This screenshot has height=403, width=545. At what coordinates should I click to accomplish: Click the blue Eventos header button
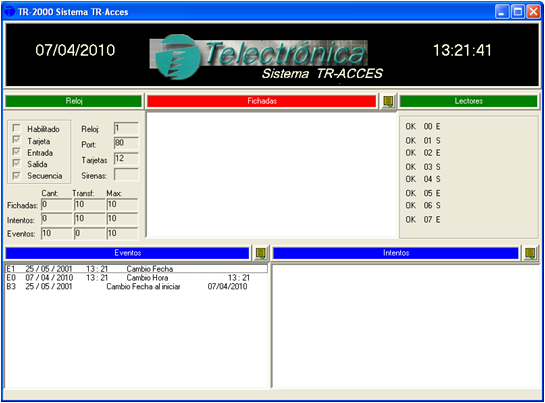coord(127,253)
